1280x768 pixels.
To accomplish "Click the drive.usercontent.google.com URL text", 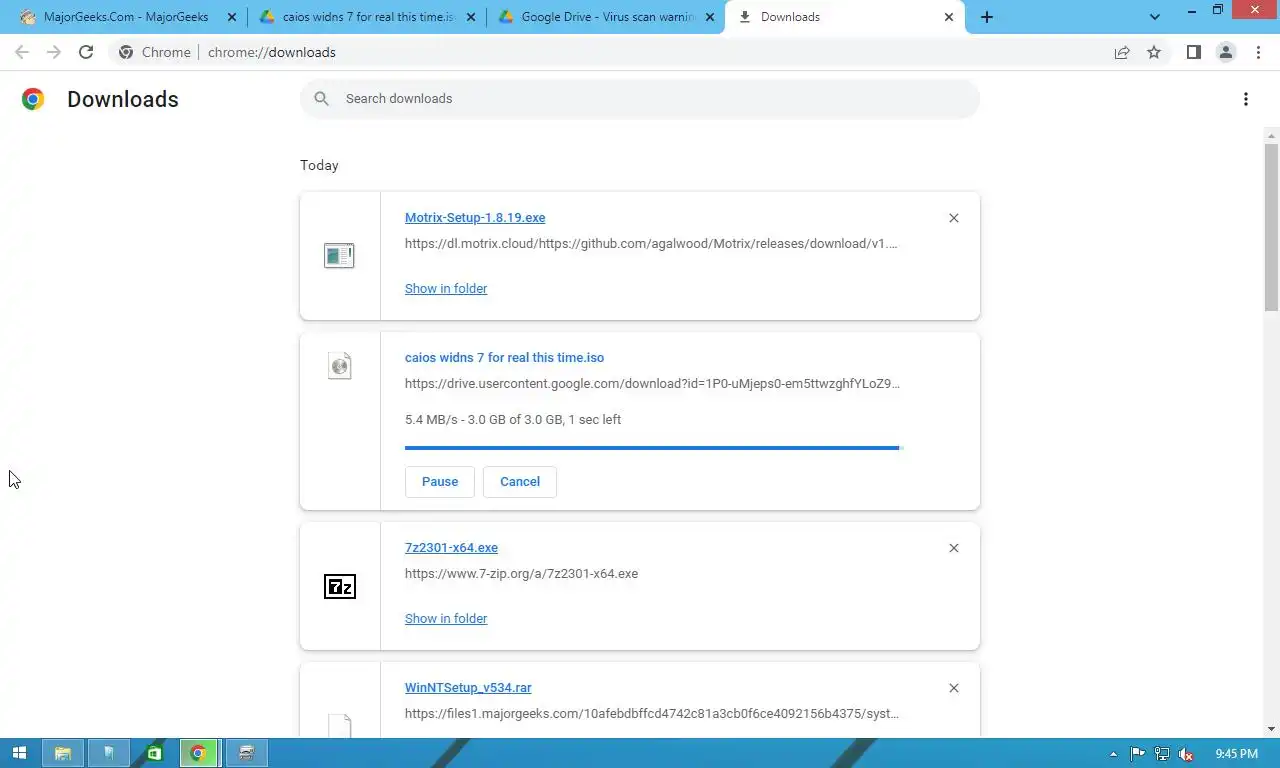I will pos(652,384).
